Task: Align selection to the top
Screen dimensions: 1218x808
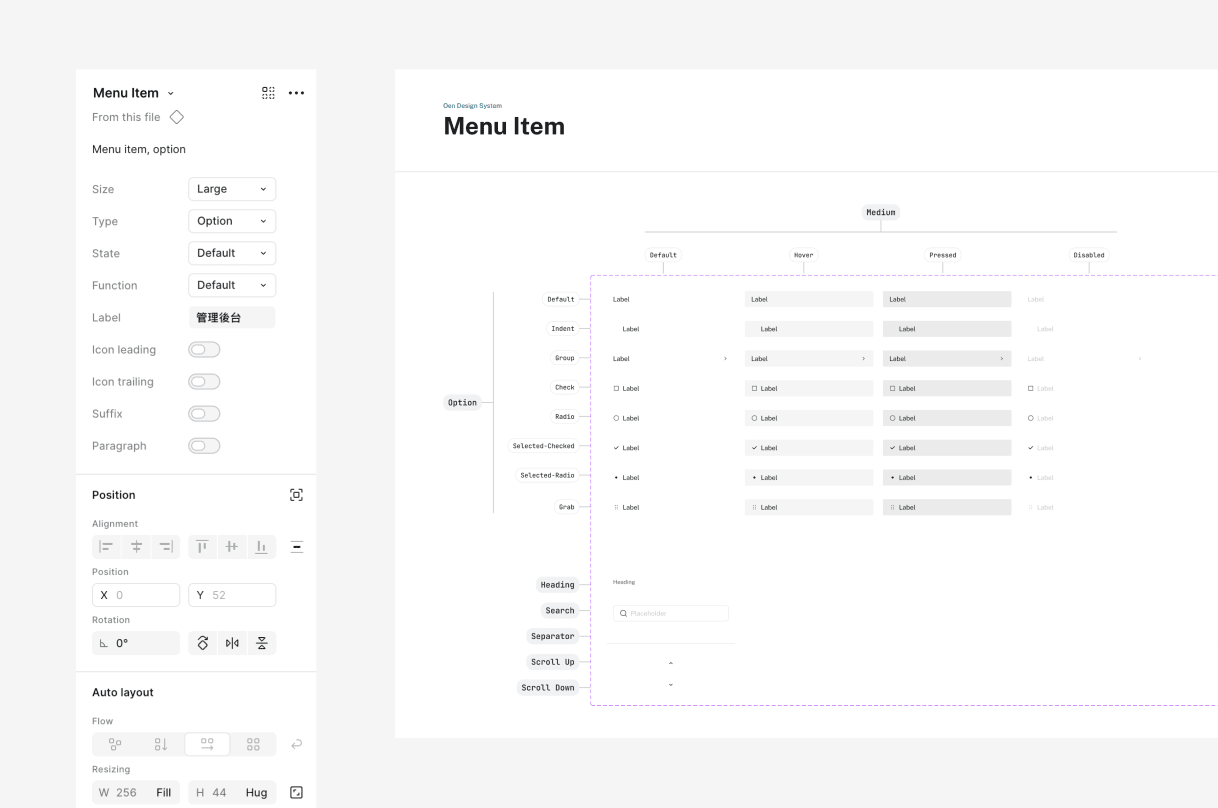Action: tap(203, 546)
